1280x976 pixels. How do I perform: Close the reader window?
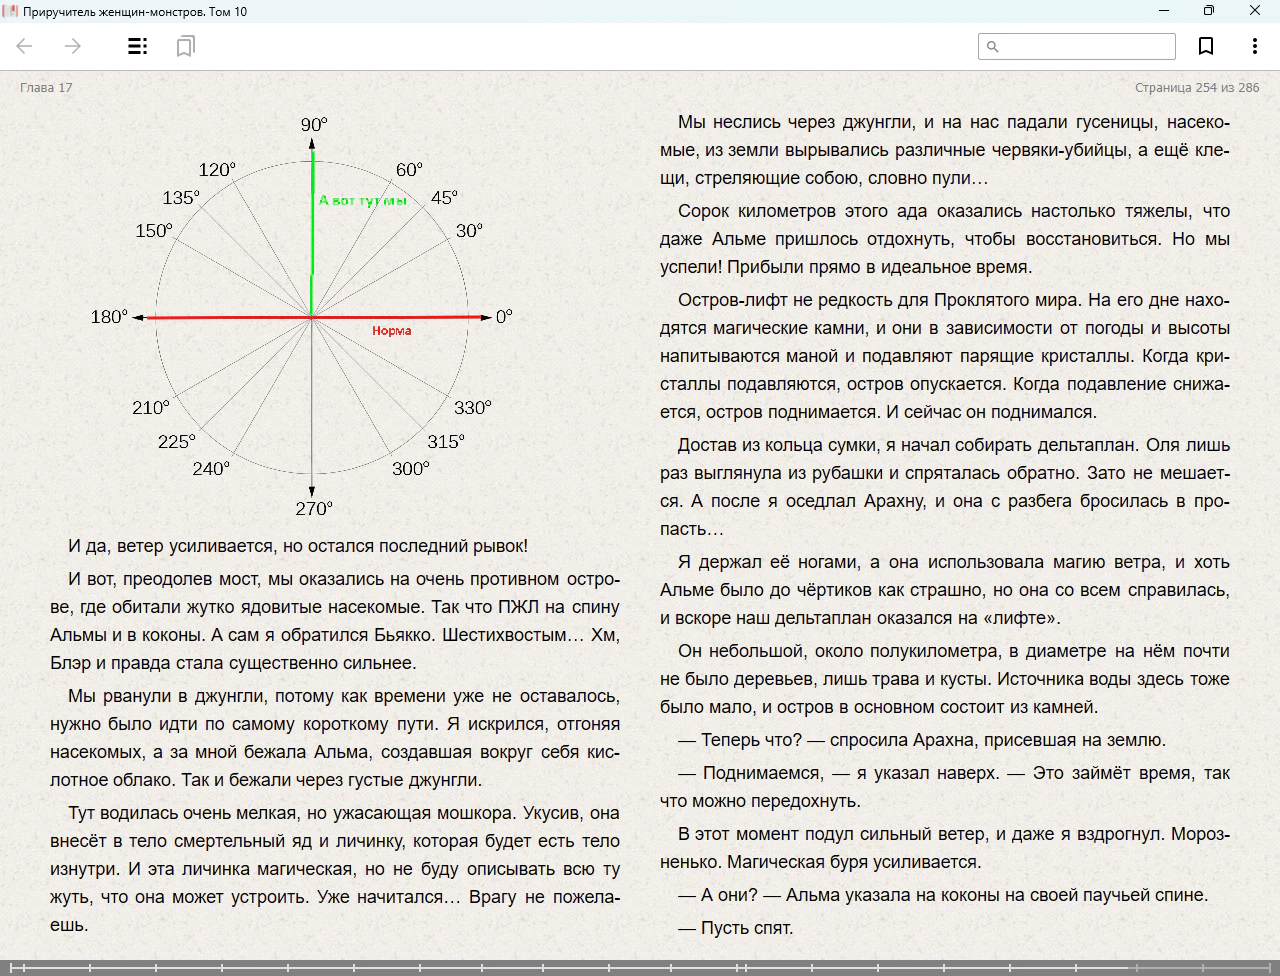point(1255,11)
